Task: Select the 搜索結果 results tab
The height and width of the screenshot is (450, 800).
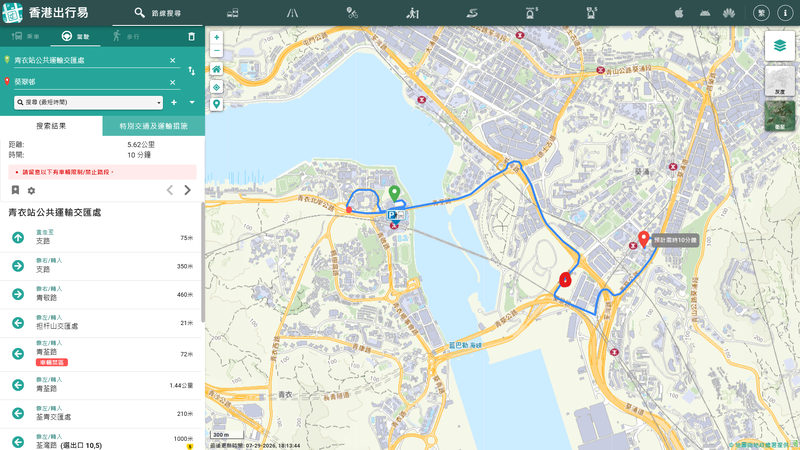Action: [51, 126]
